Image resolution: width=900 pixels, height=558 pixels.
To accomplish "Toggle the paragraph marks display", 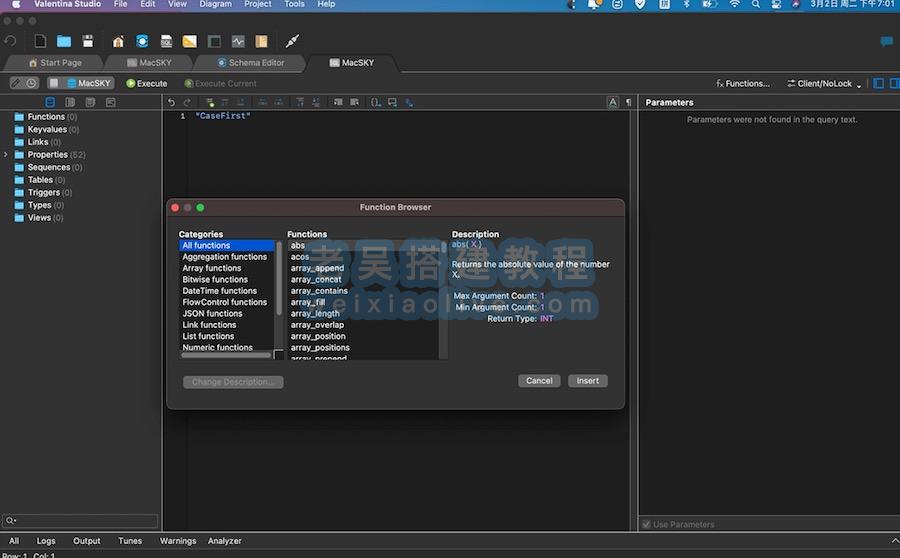I will (629, 102).
